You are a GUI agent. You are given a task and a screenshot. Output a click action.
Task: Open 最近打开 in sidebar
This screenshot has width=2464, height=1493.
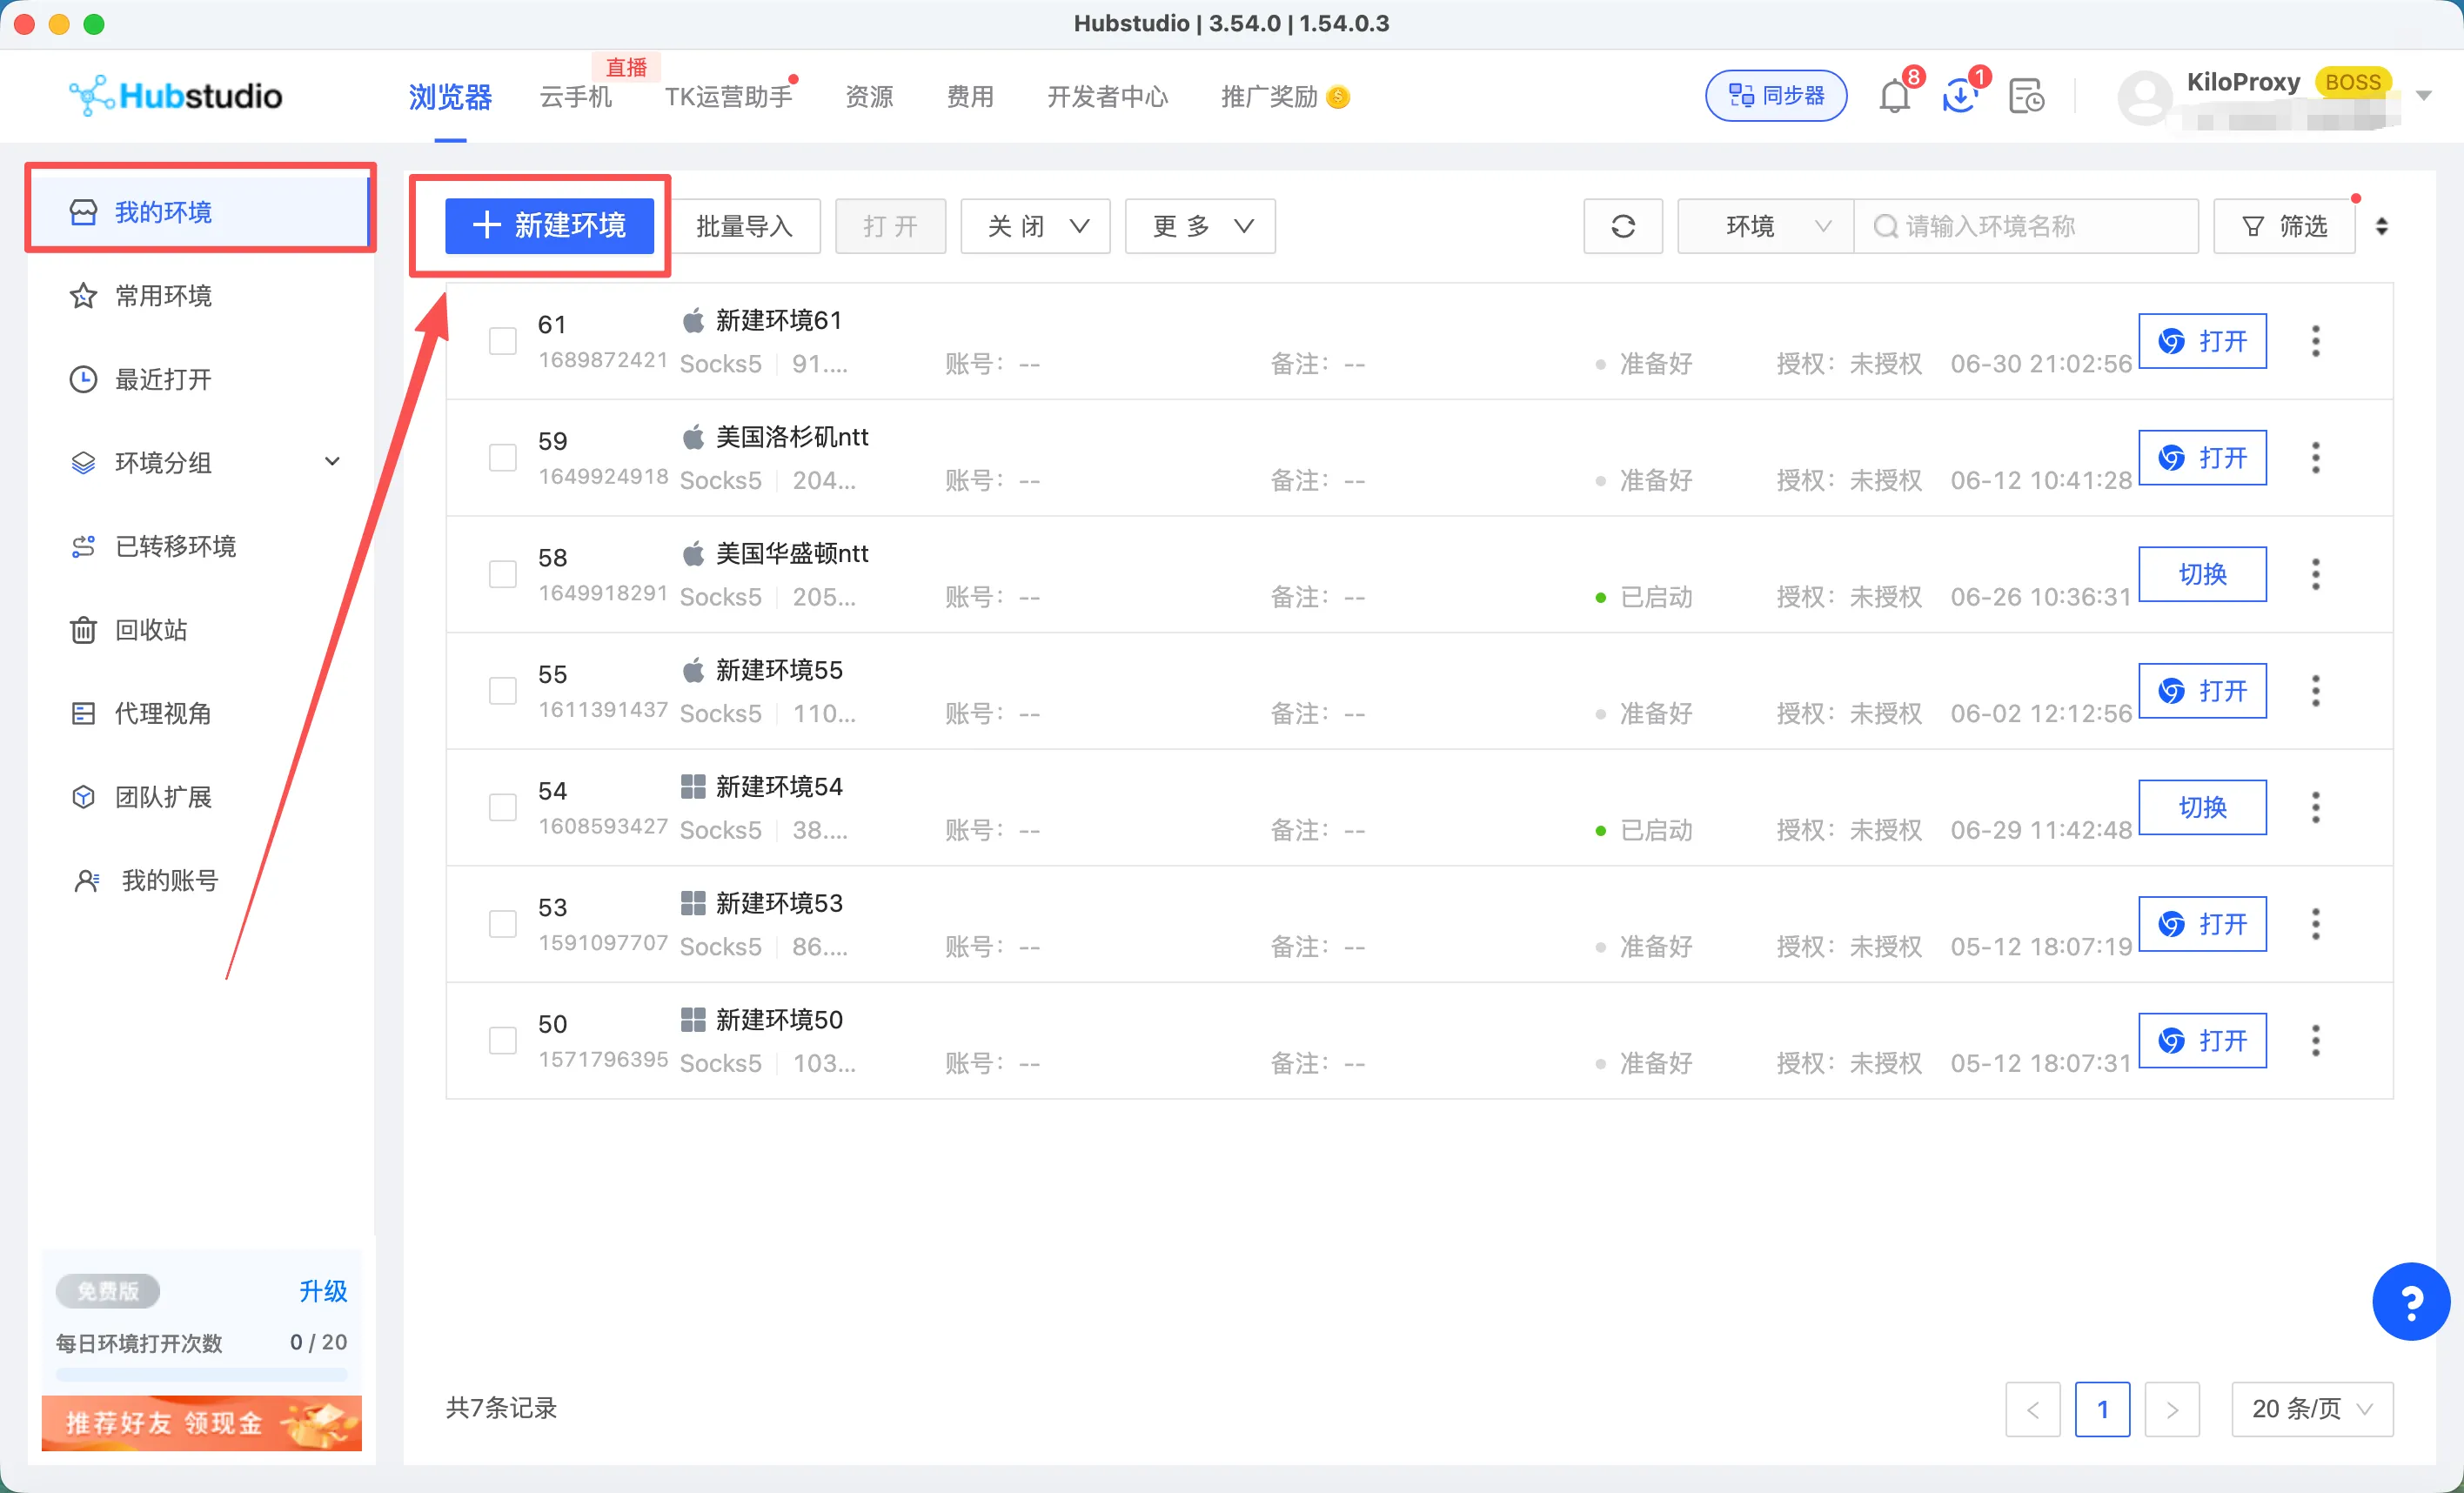tap(200, 379)
